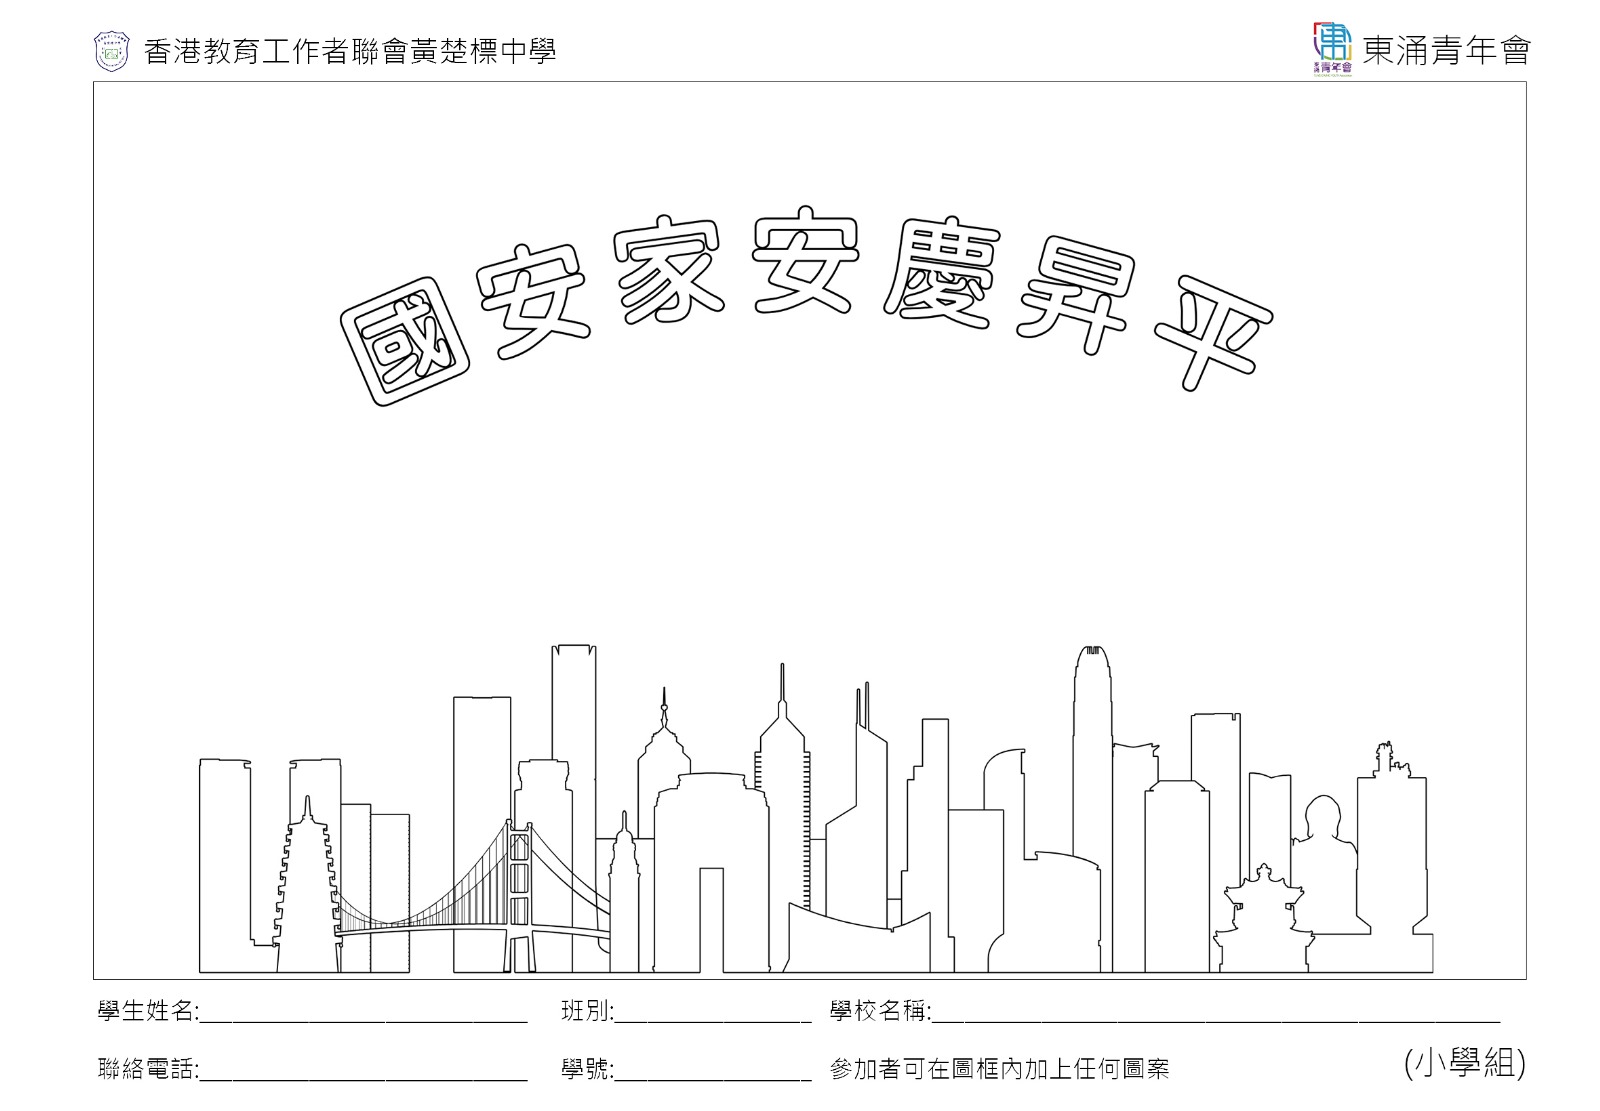Select the tiered pagoda outline on left

coord(306,890)
